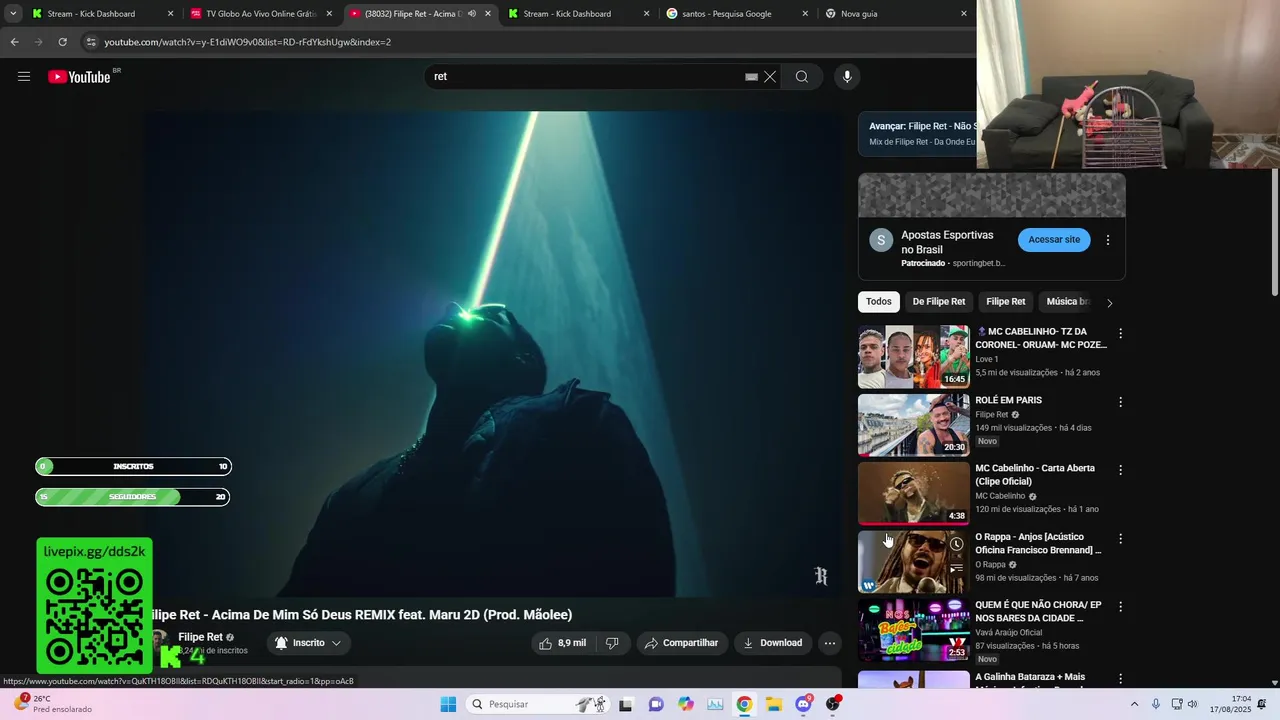View site information icon in address bar
The width and height of the screenshot is (1280, 720).
91,42
